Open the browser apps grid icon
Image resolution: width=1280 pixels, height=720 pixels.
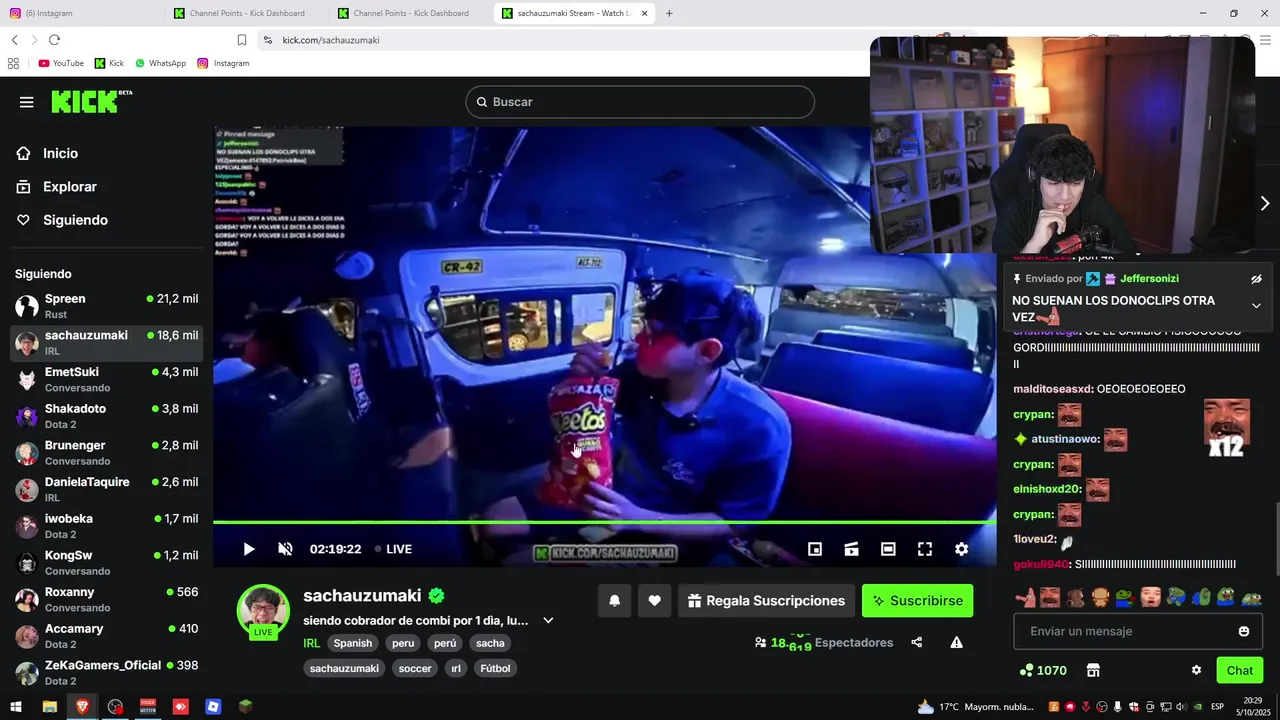pyautogui.click(x=13, y=63)
